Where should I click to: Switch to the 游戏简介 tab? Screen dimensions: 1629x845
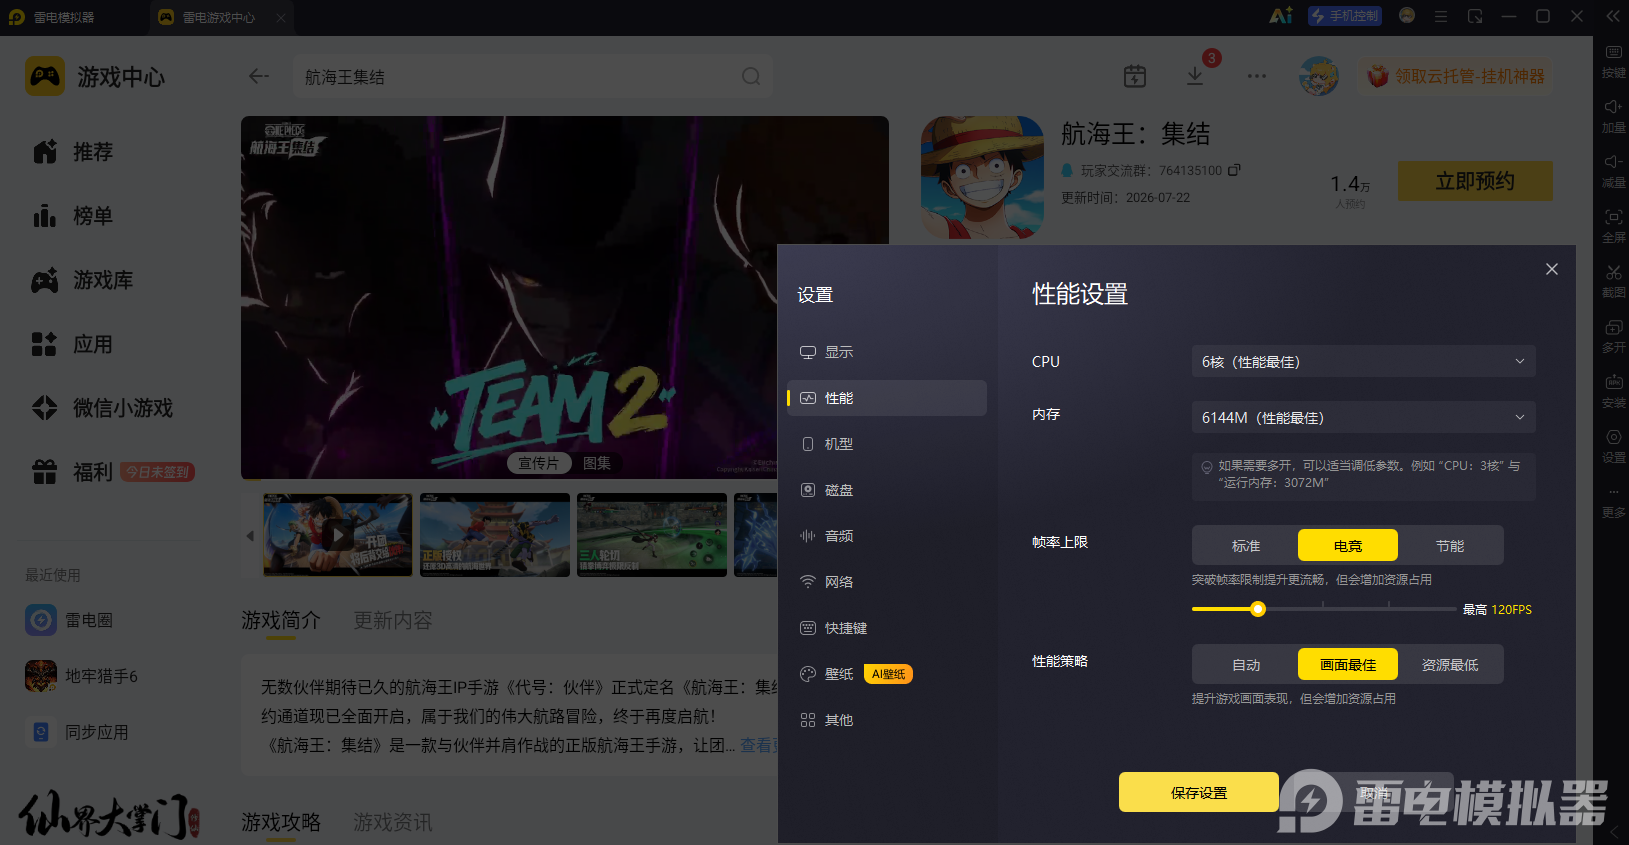[281, 621]
